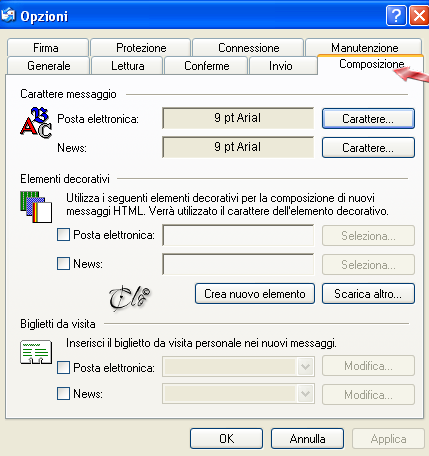The image size is (429, 456).
Task: Enable News checkbox under Elementi decorativi
Action: [63, 264]
